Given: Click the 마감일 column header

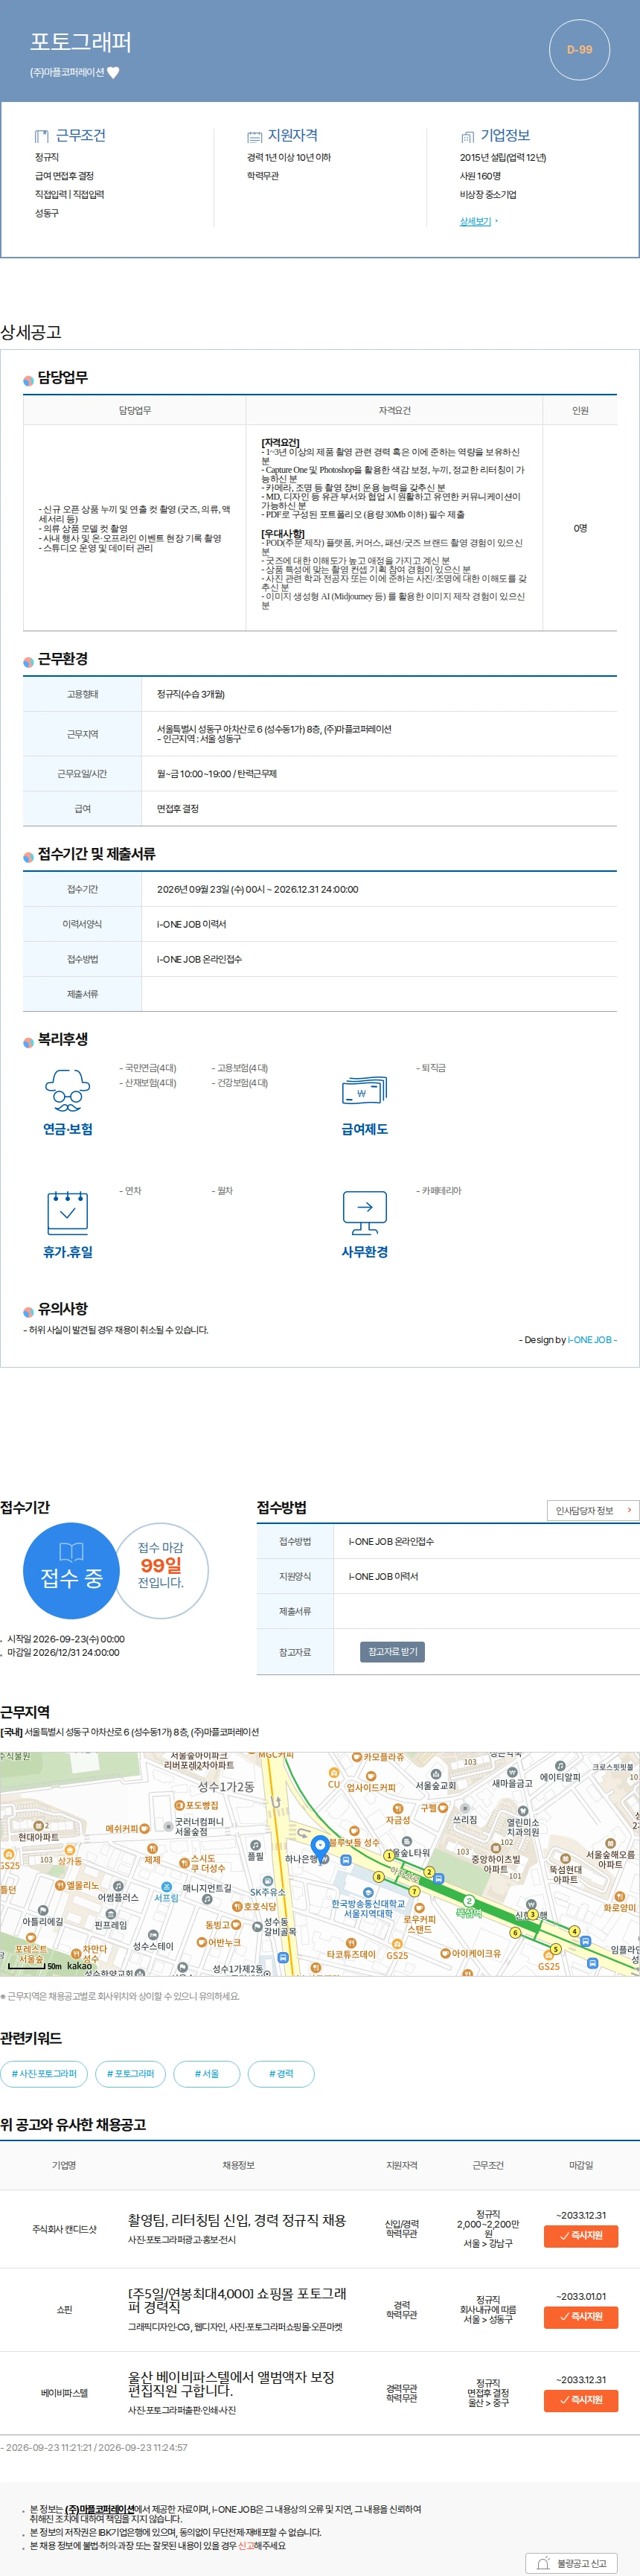Looking at the screenshot, I should pos(581,2165).
